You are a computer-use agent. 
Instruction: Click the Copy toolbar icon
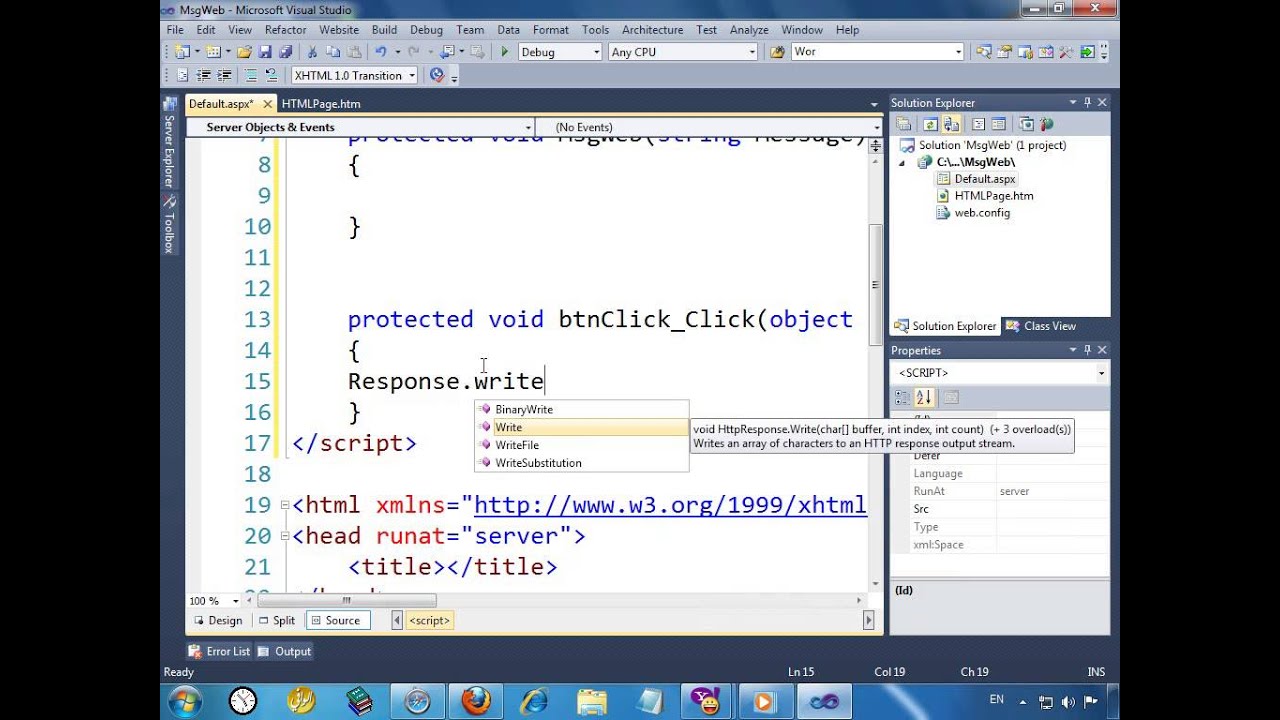[x=333, y=52]
